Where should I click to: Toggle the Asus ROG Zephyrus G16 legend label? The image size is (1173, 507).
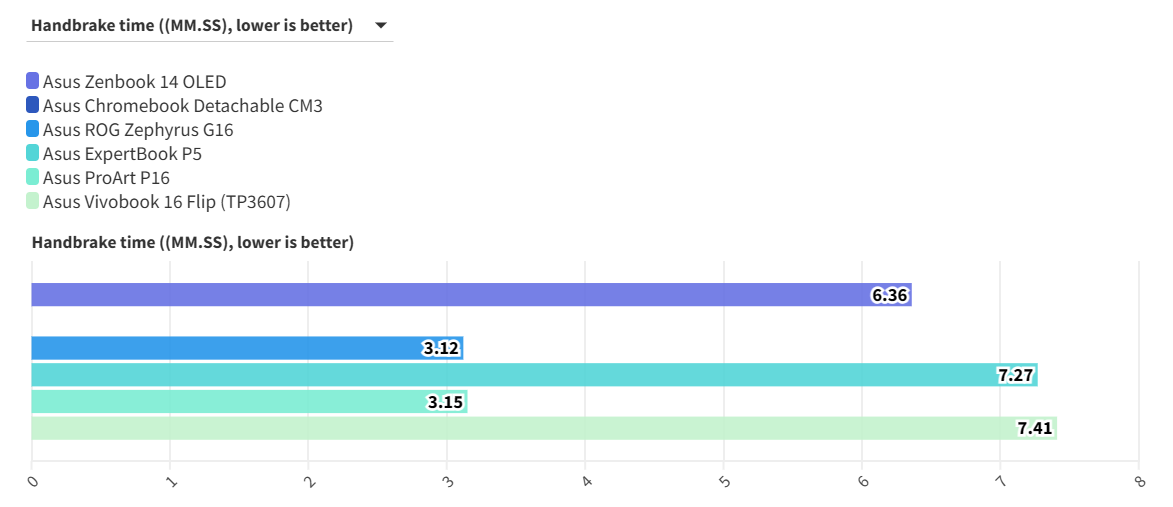click(x=138, y=130)
